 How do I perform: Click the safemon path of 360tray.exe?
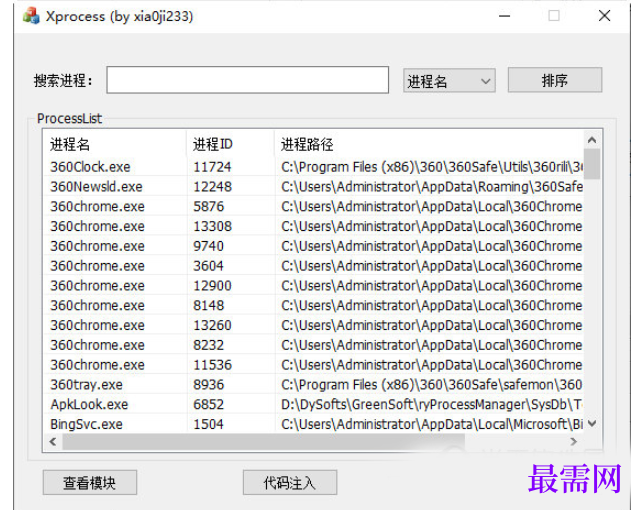click(x=431, y=384)
